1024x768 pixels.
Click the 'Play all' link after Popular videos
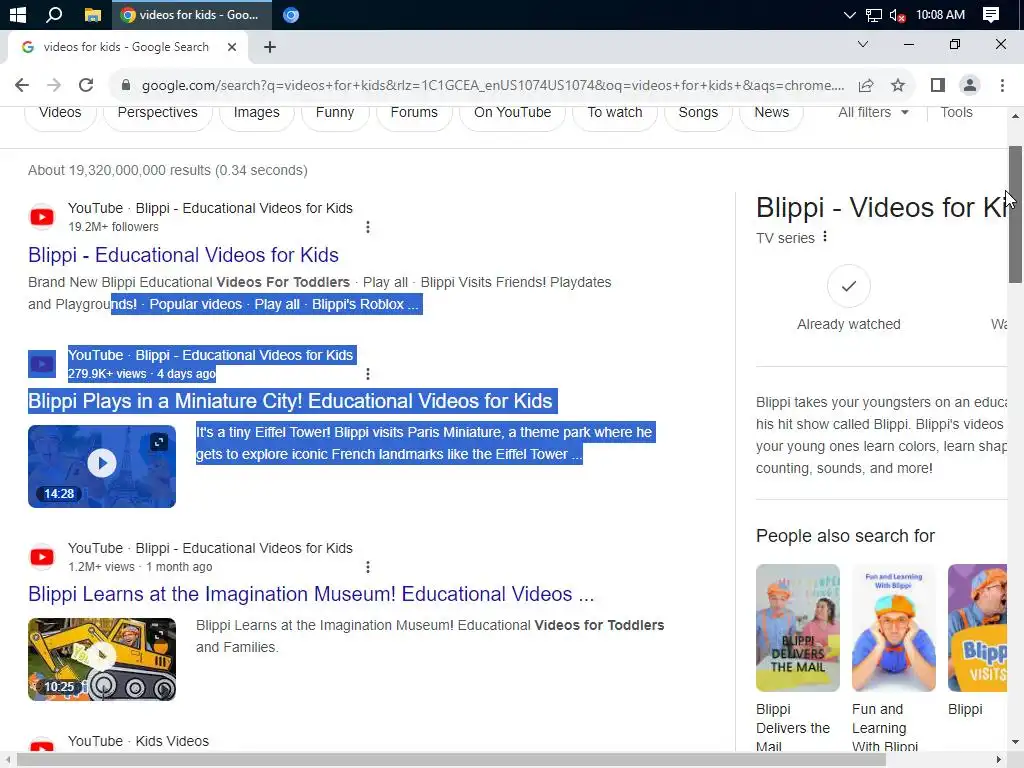[277, 304]
